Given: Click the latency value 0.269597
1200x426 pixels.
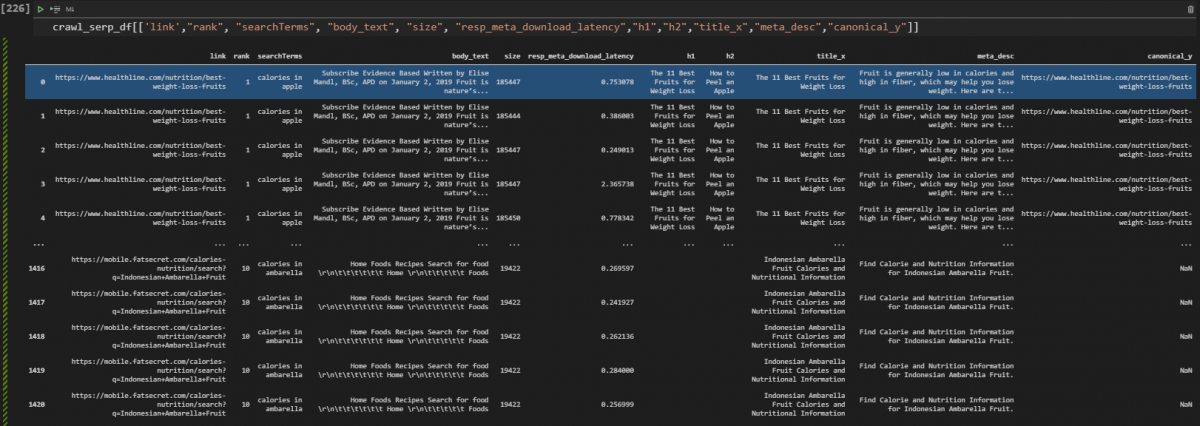Looking at the screenshot, I should coord(618,268).
